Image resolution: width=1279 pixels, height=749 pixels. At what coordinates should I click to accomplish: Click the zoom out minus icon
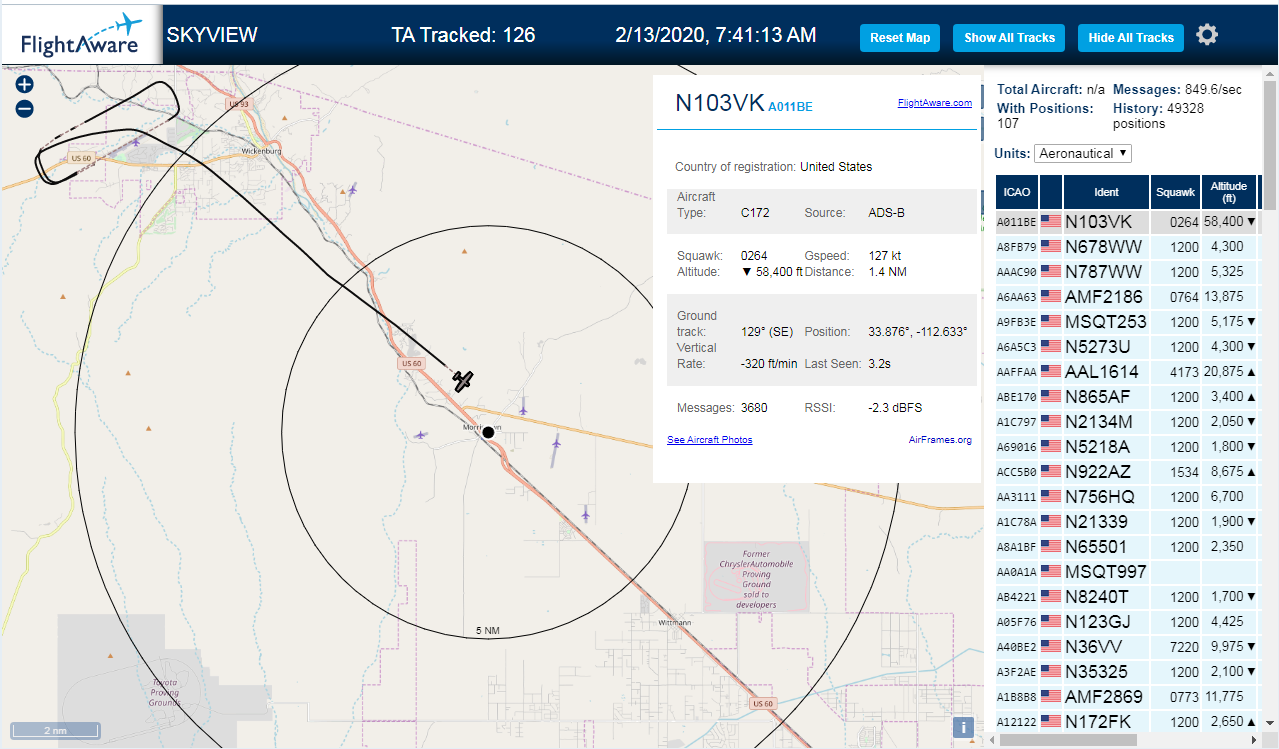25,109
